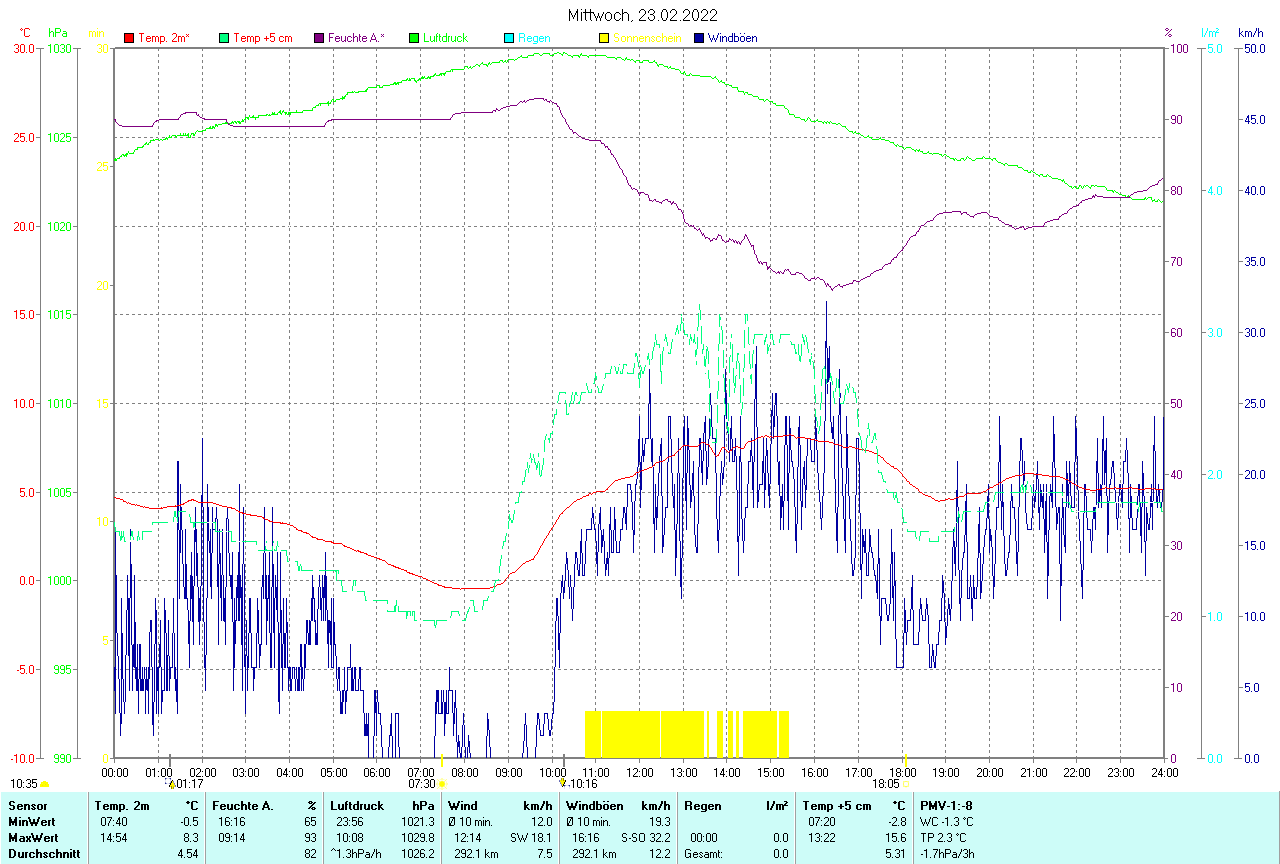Select the 'Regen' legend label
The height and width of the screenshot is (864, 1280).
[534, 38]
